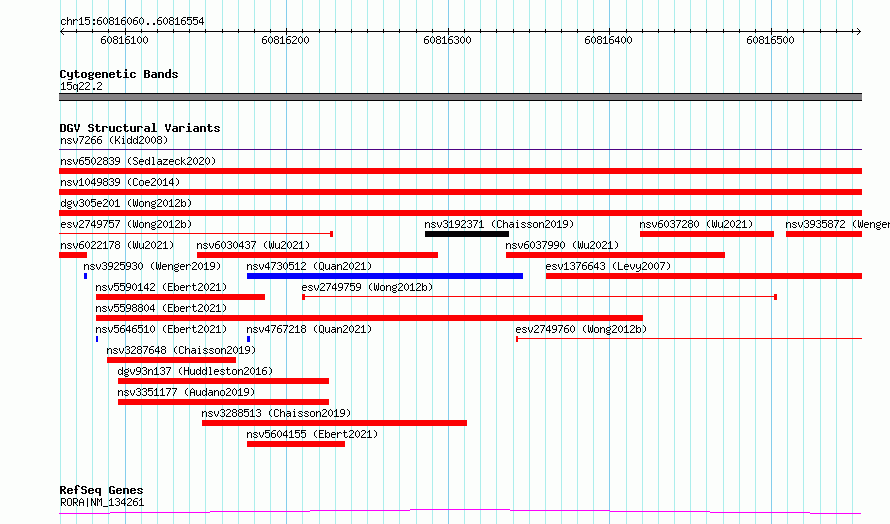Click the blue nsv4730512 (Quan2021) bar
This screenshot has height=524, width=890.
[385, 276]
